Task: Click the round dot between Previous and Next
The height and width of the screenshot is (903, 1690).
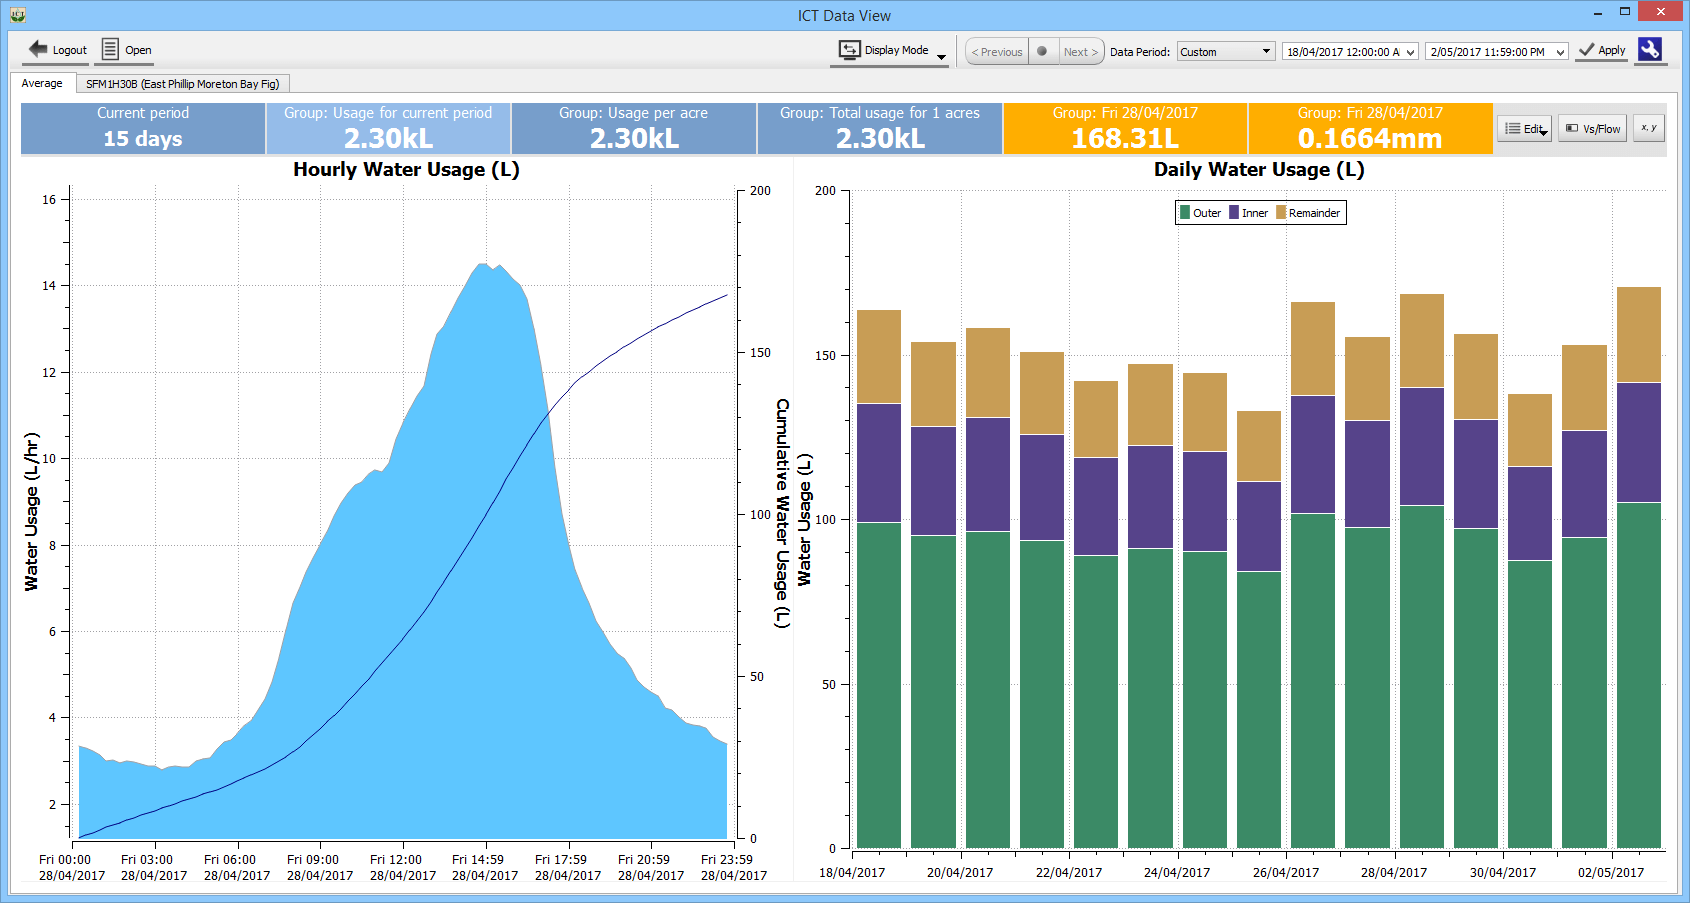Action: [1042, 51]
